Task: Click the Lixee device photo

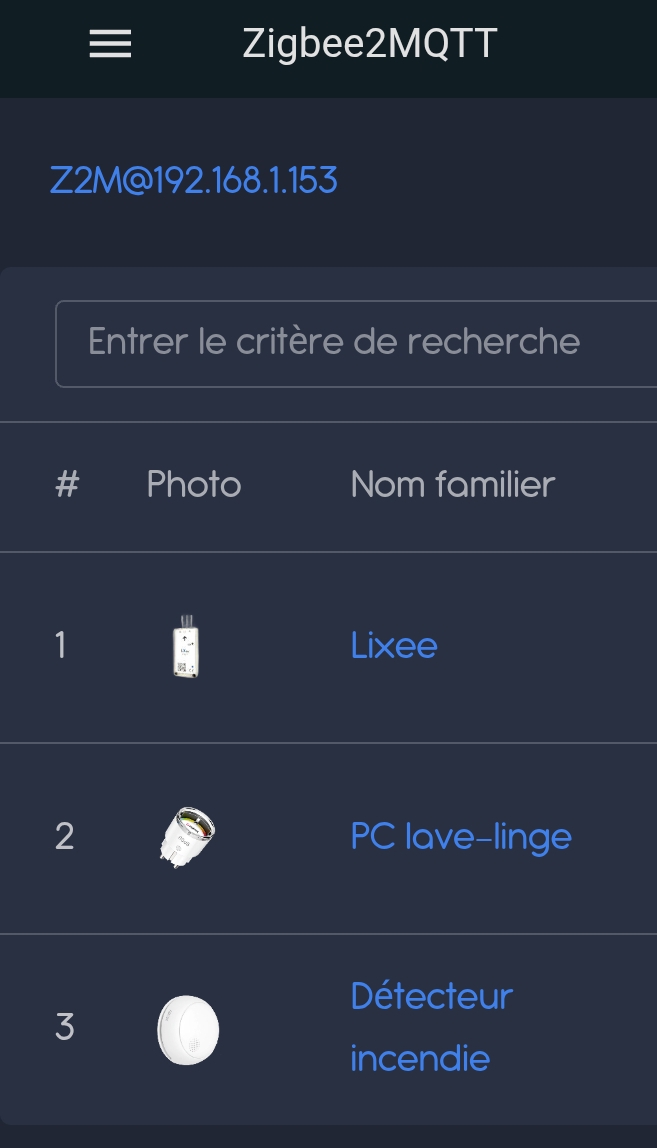Action: click(187, 647)
